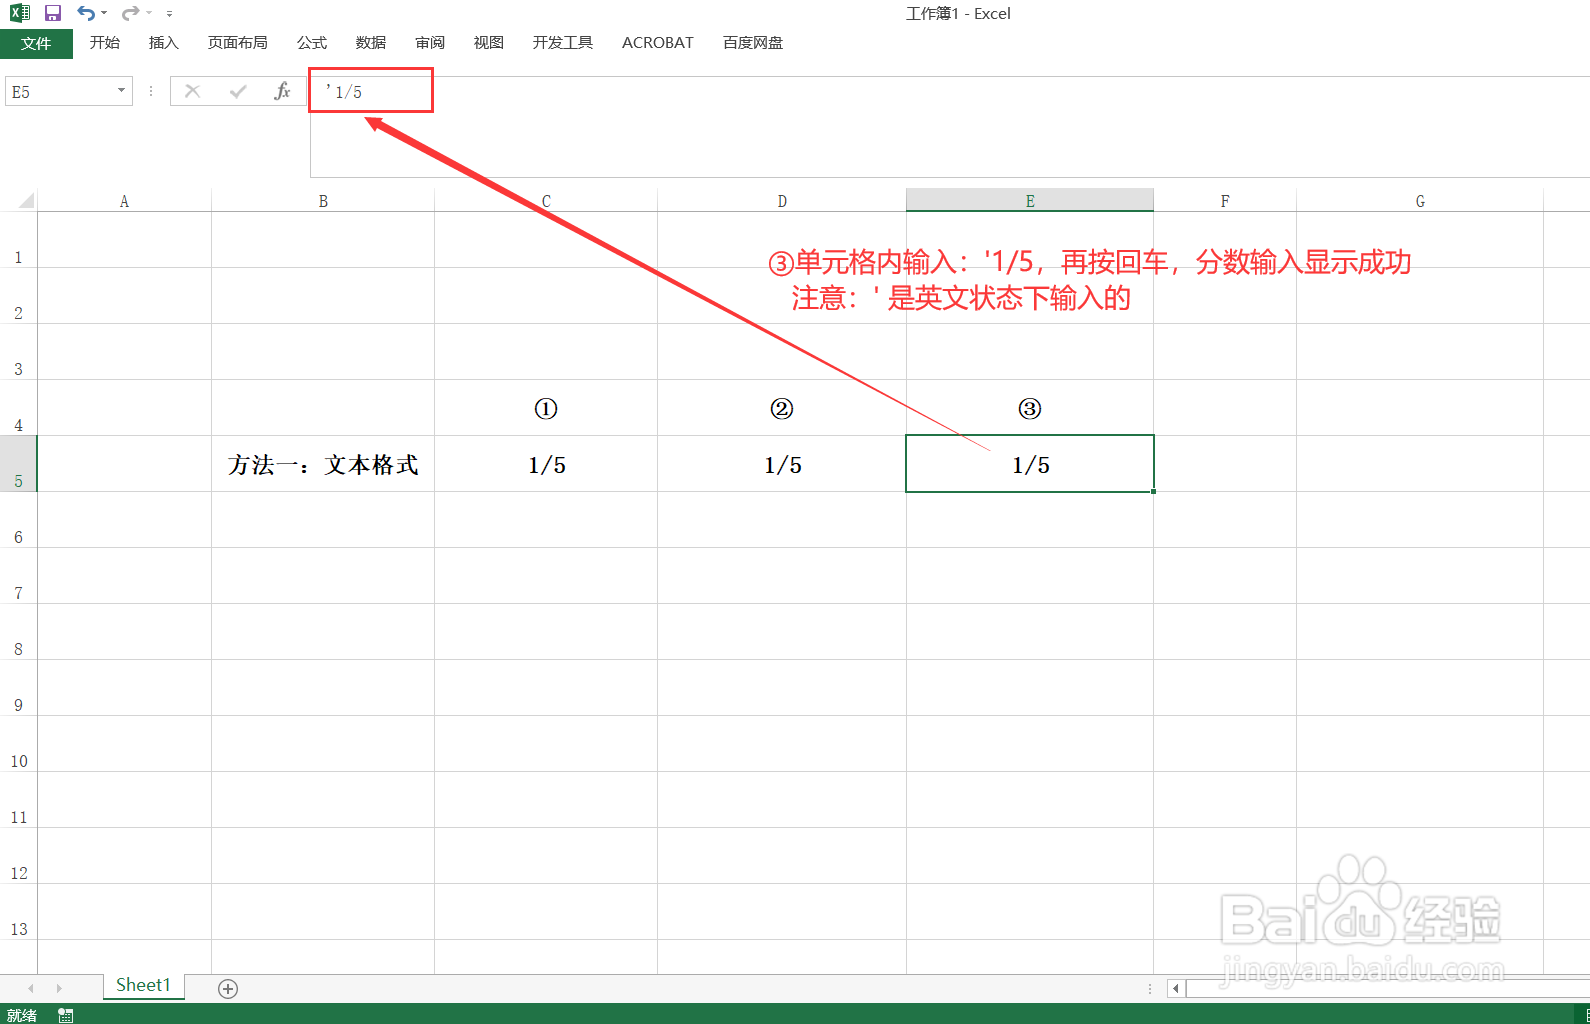Switch to the 审阅 ribbon tab
Image resolution: width=1590 pixels, height=1024 pixels.
click(x=430, y=43)
